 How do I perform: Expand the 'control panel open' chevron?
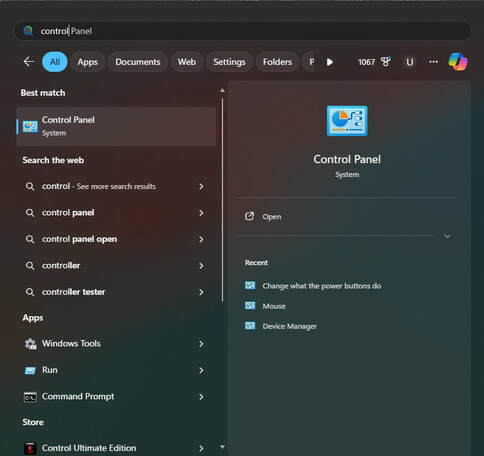[x=201, y=239]
